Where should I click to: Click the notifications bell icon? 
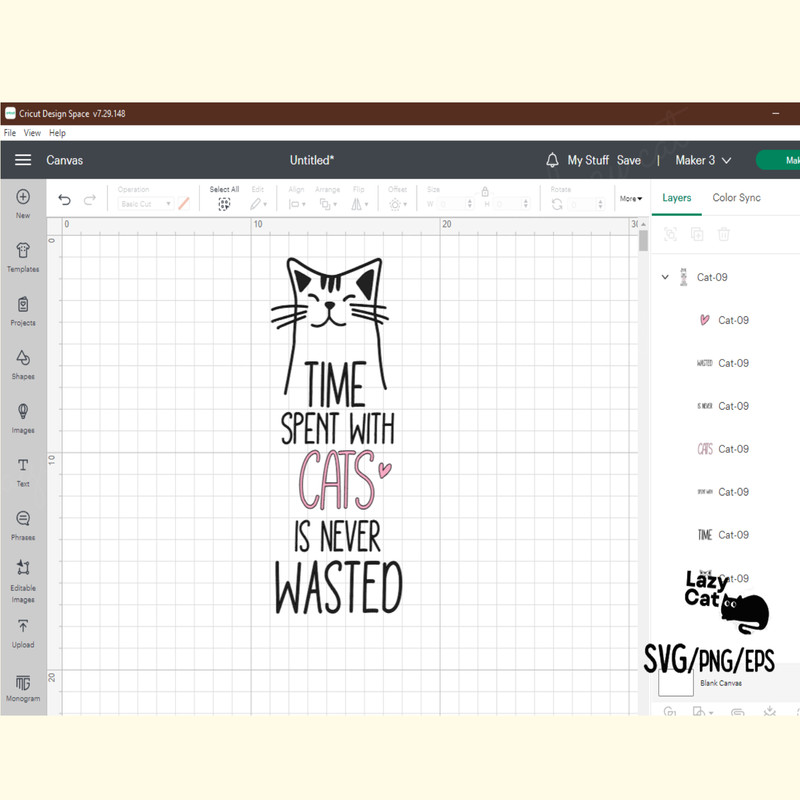coord(551,160)
